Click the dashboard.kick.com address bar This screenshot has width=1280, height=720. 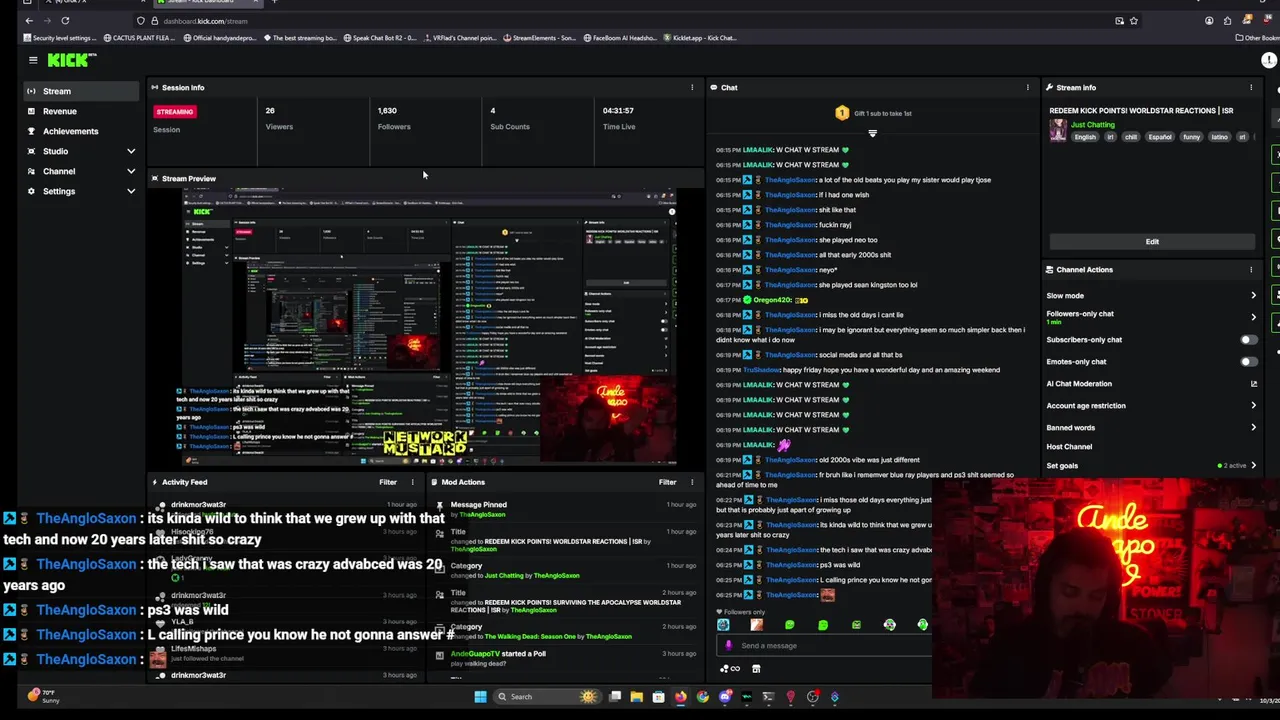205,21
